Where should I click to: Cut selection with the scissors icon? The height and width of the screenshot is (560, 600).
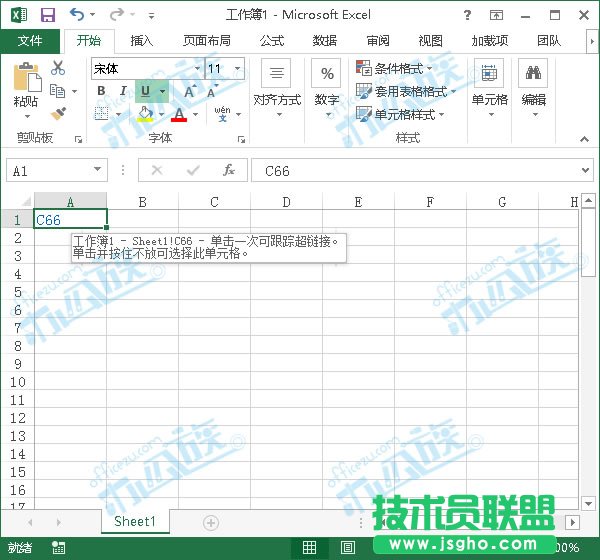pyautogui.click(x=58, y=68)
